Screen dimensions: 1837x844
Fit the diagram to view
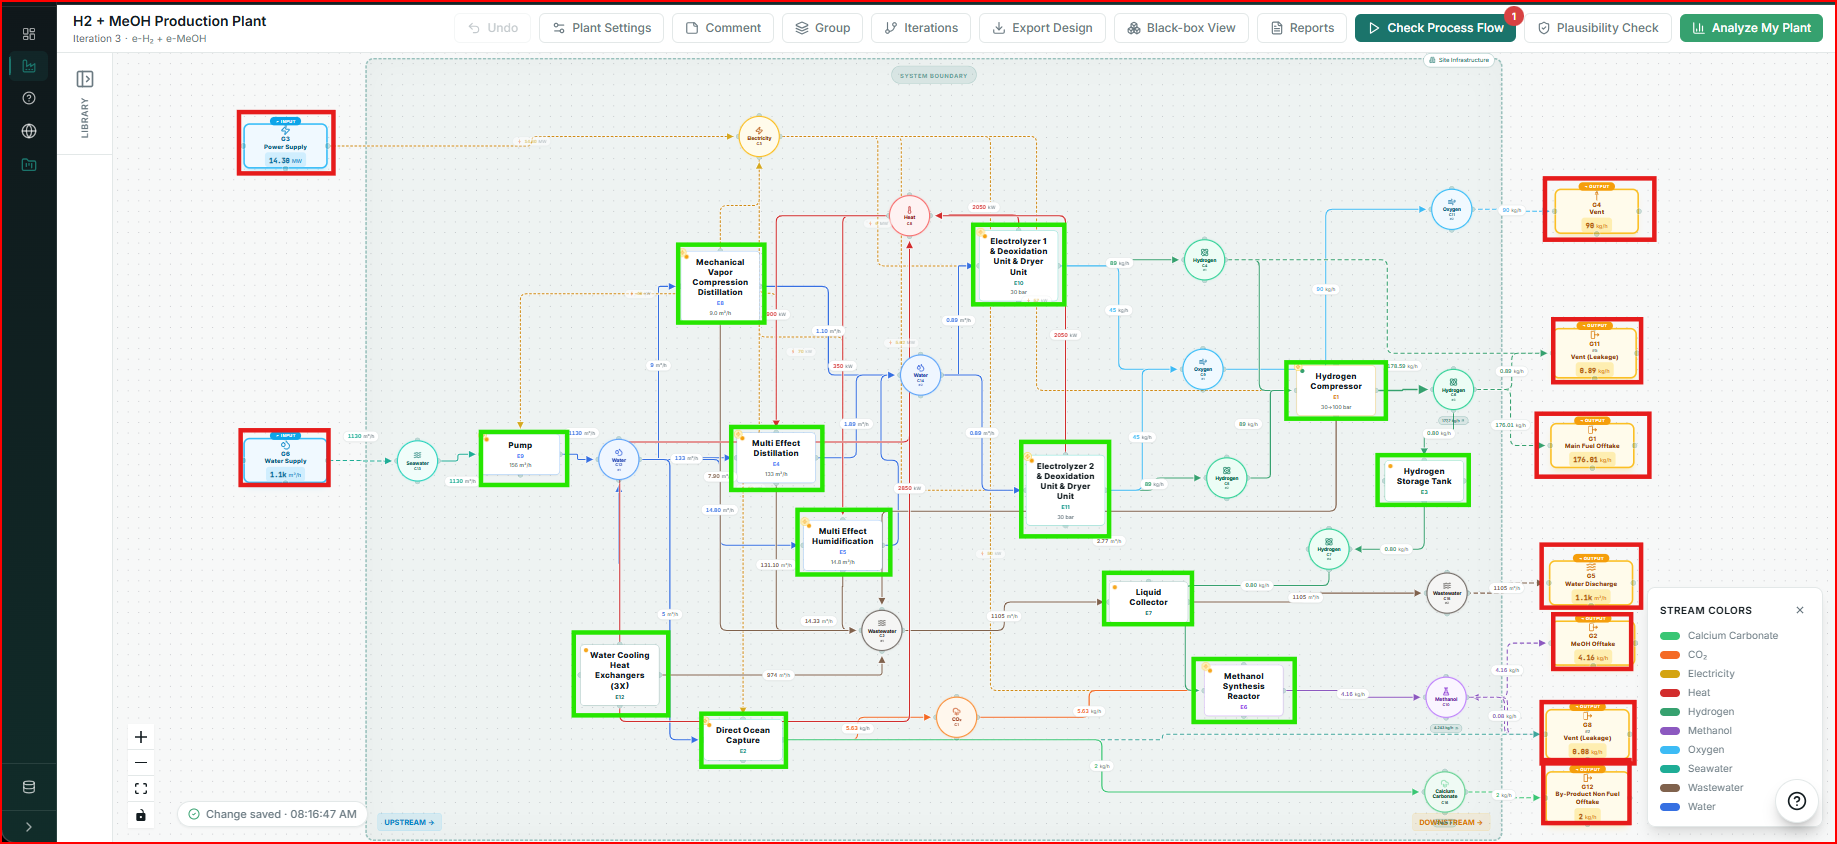click(x=141, y=789)
